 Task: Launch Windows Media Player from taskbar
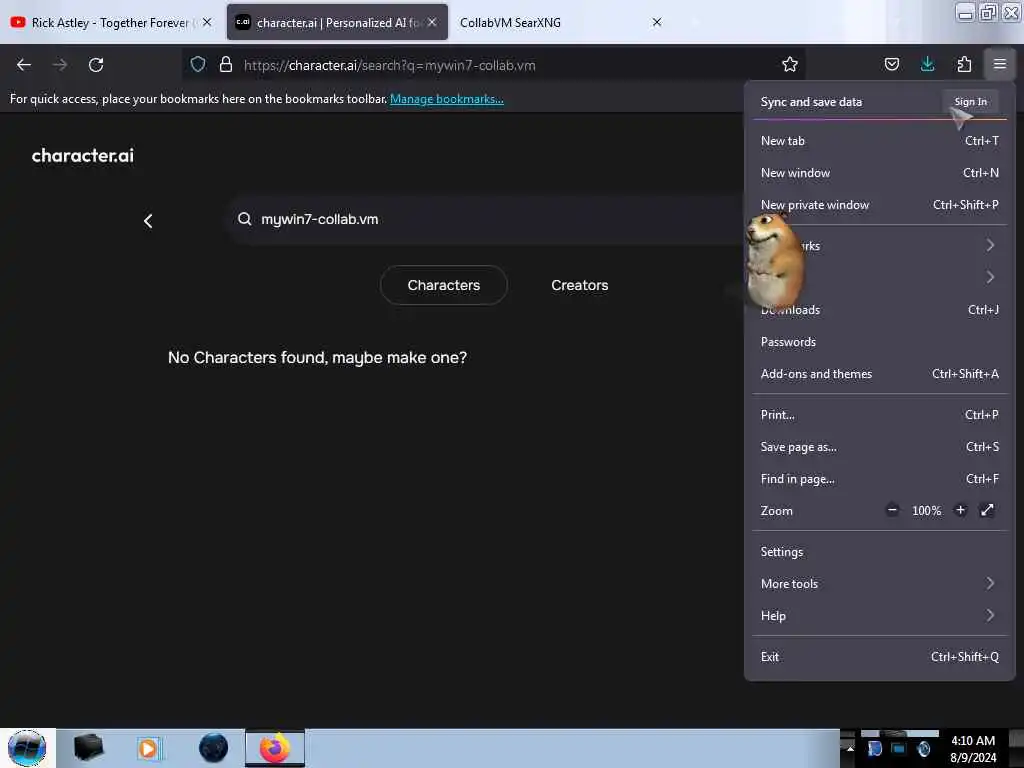(x=149, y=748)
